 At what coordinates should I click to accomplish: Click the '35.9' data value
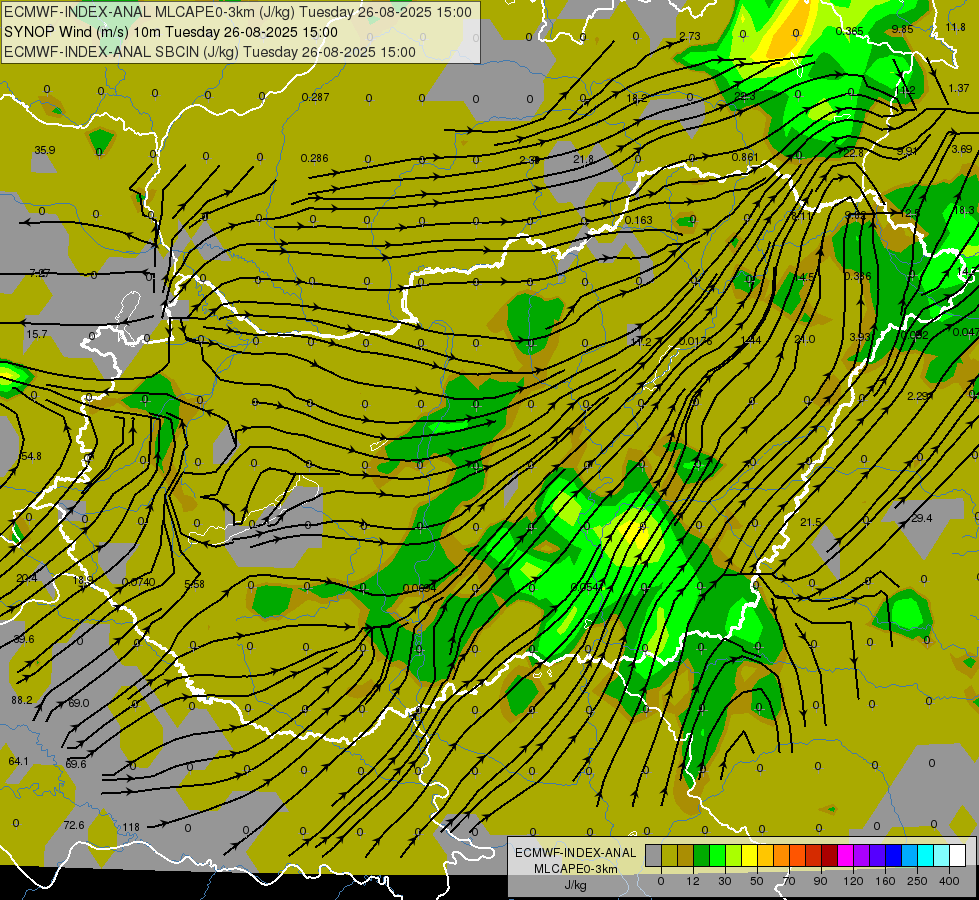pos(45,150)
